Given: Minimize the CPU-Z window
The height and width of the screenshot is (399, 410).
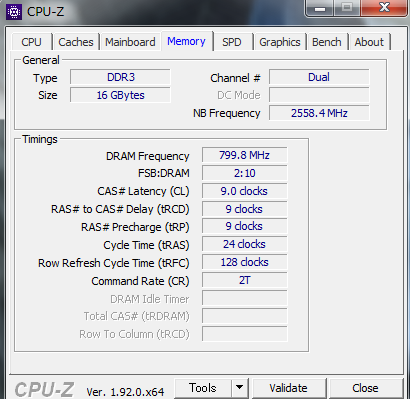Looking at the screenshot, I should (x=319, y=8).
